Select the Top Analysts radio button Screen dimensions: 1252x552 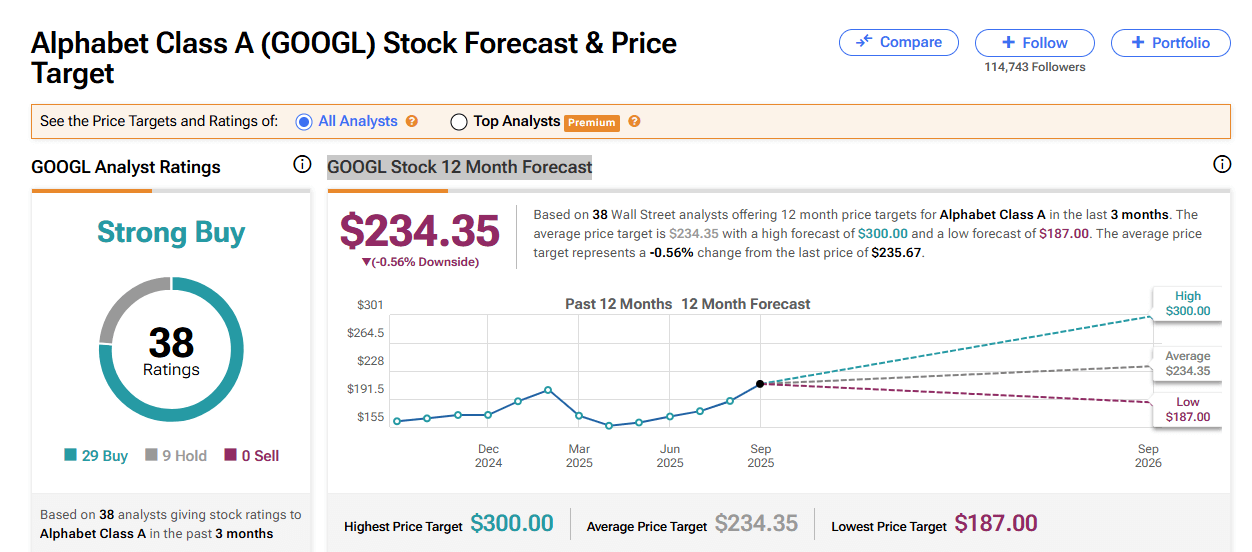pyautogui.click(x=459, y=122)
